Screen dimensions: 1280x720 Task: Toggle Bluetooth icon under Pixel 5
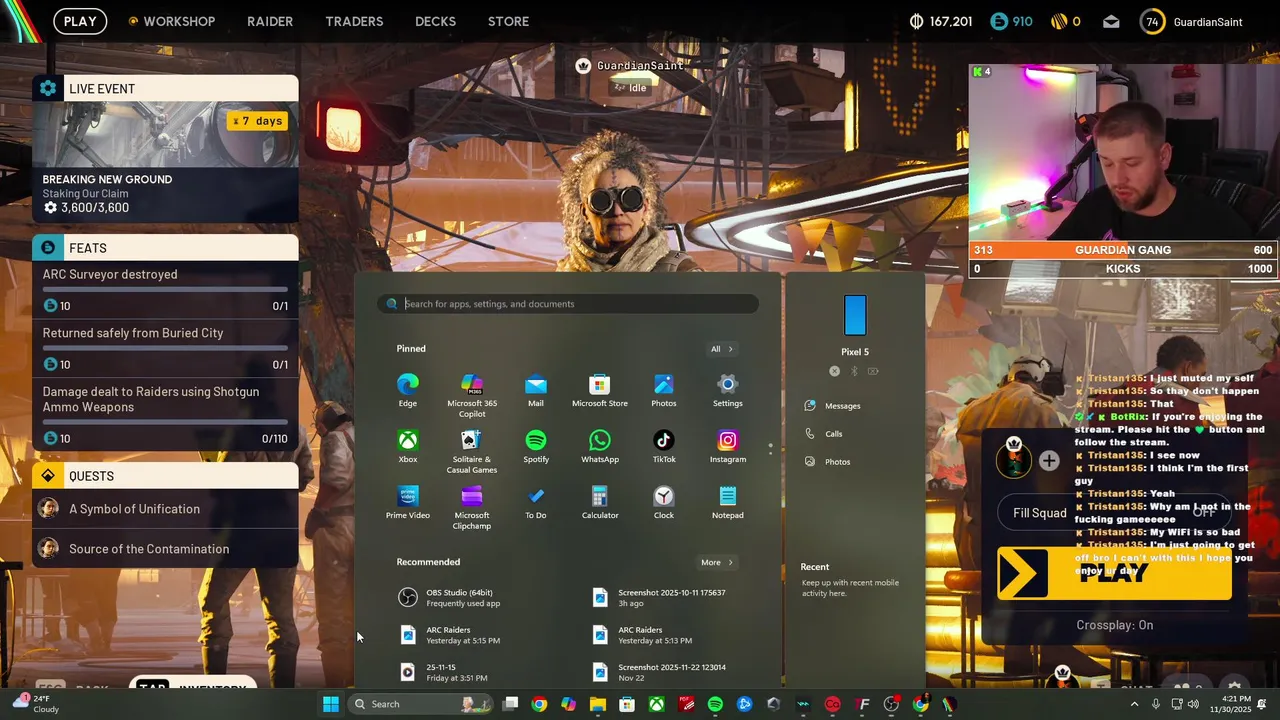pyautogui.click(x=854, y=371)
